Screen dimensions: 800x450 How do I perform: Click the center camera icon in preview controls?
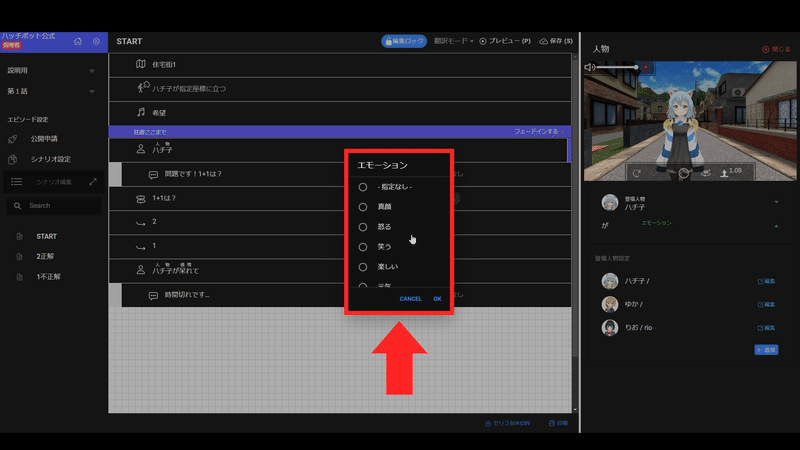[x=684, y=173]
